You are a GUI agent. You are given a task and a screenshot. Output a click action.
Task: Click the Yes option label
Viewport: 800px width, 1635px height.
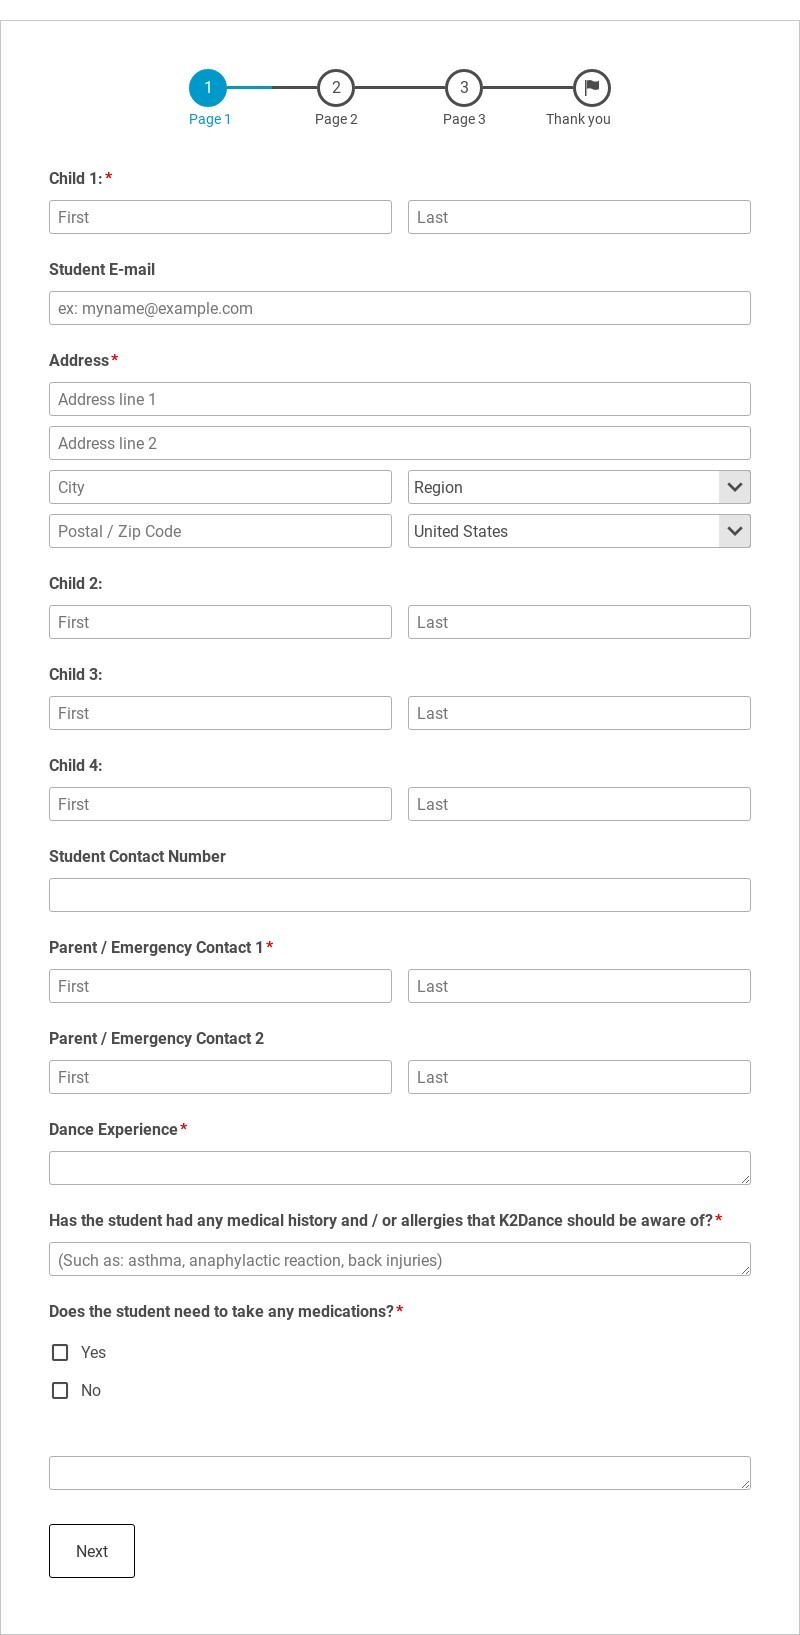coord(93,1352)
